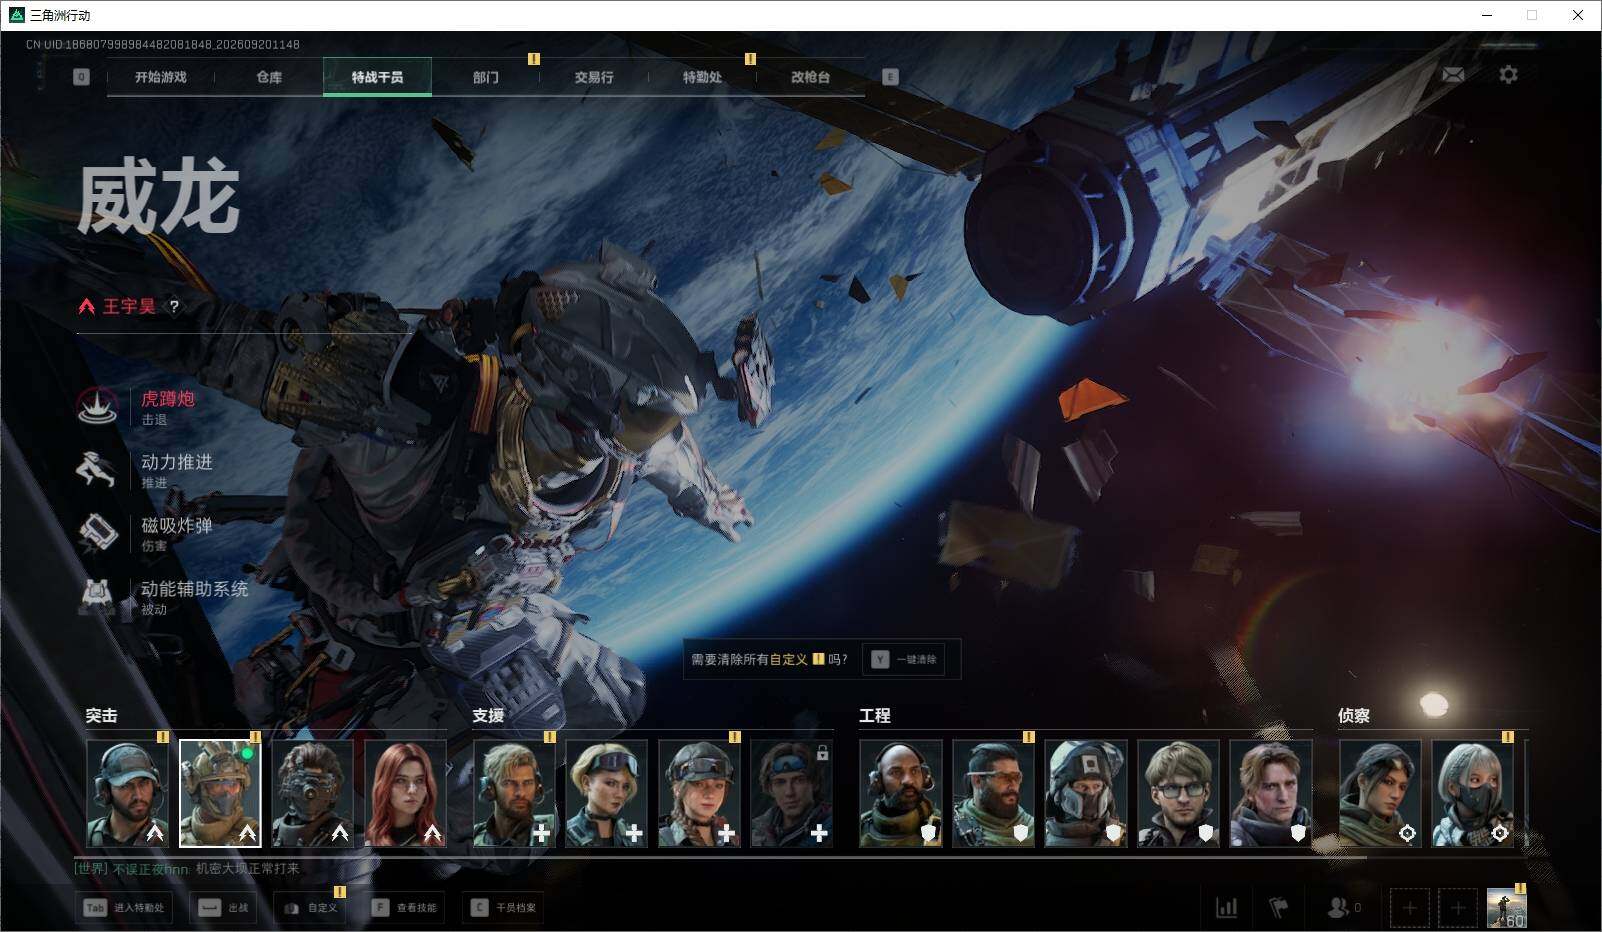Click the world chat message line
The image size is (1602, 932).
(x=187, y=869)
